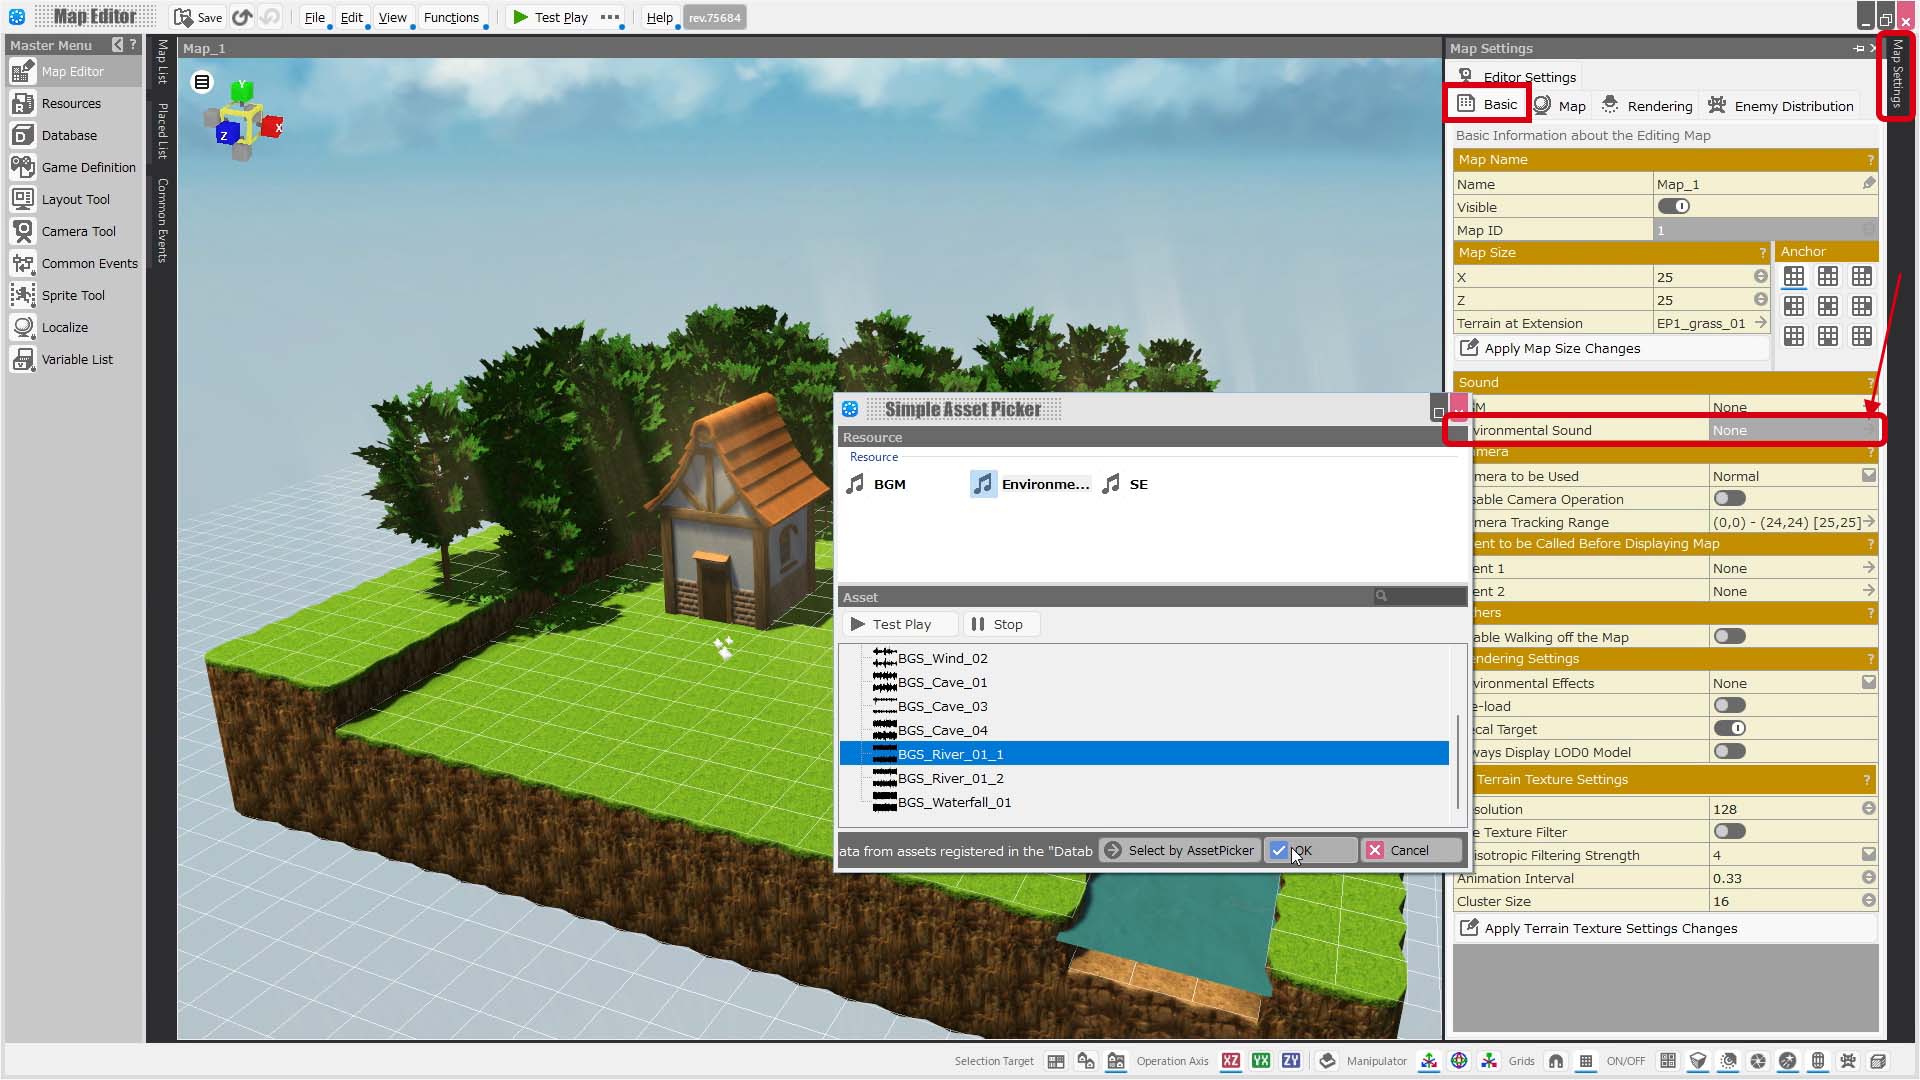Open Resources from the Master Menu
Screen dimensions: 1920x1080
(71, 104)
